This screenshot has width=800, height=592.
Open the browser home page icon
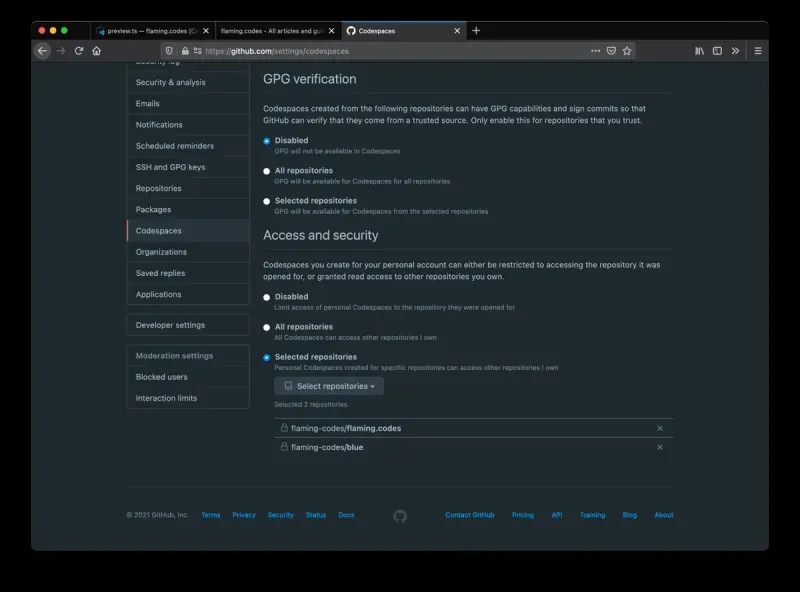tap(96, 51)
